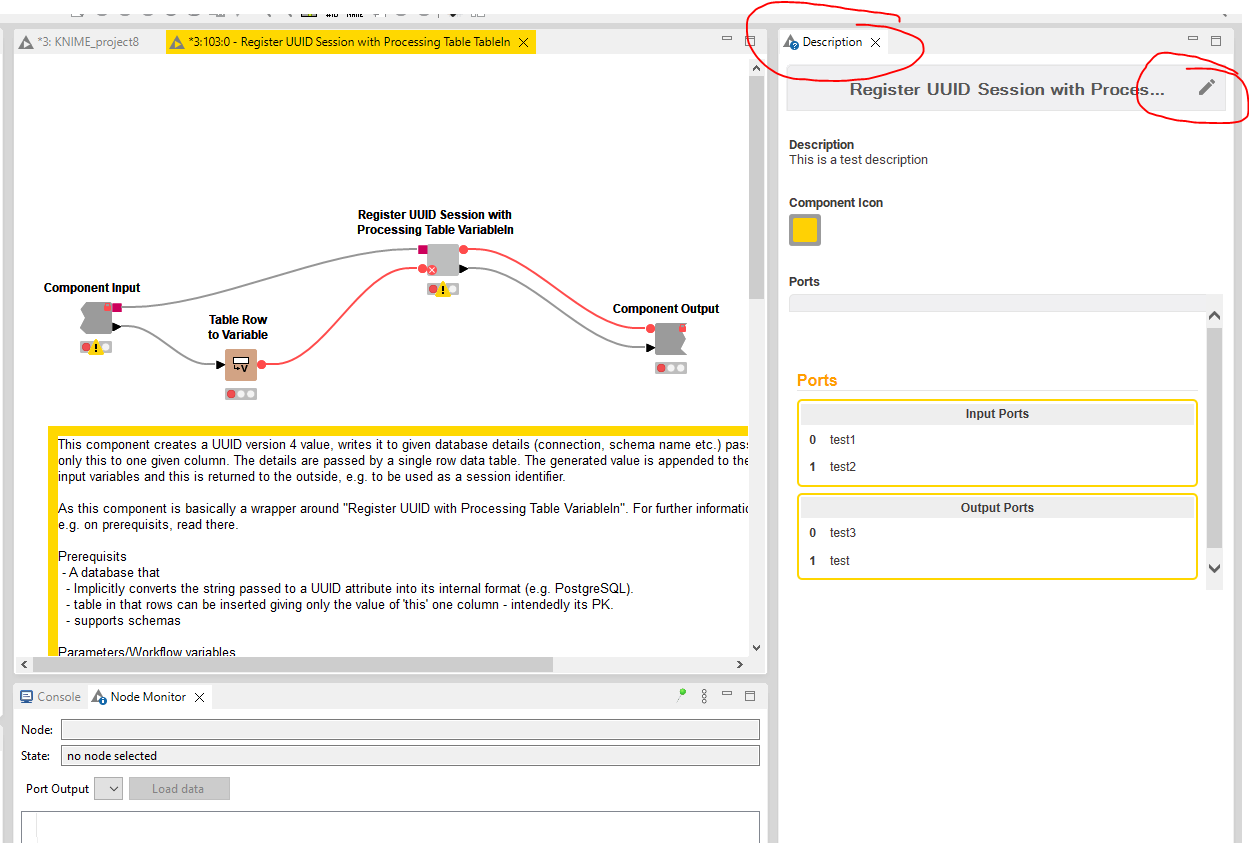Maximize the Description panel
This screenshot has width=1249, height=843.
click(x=1216, y=41)
